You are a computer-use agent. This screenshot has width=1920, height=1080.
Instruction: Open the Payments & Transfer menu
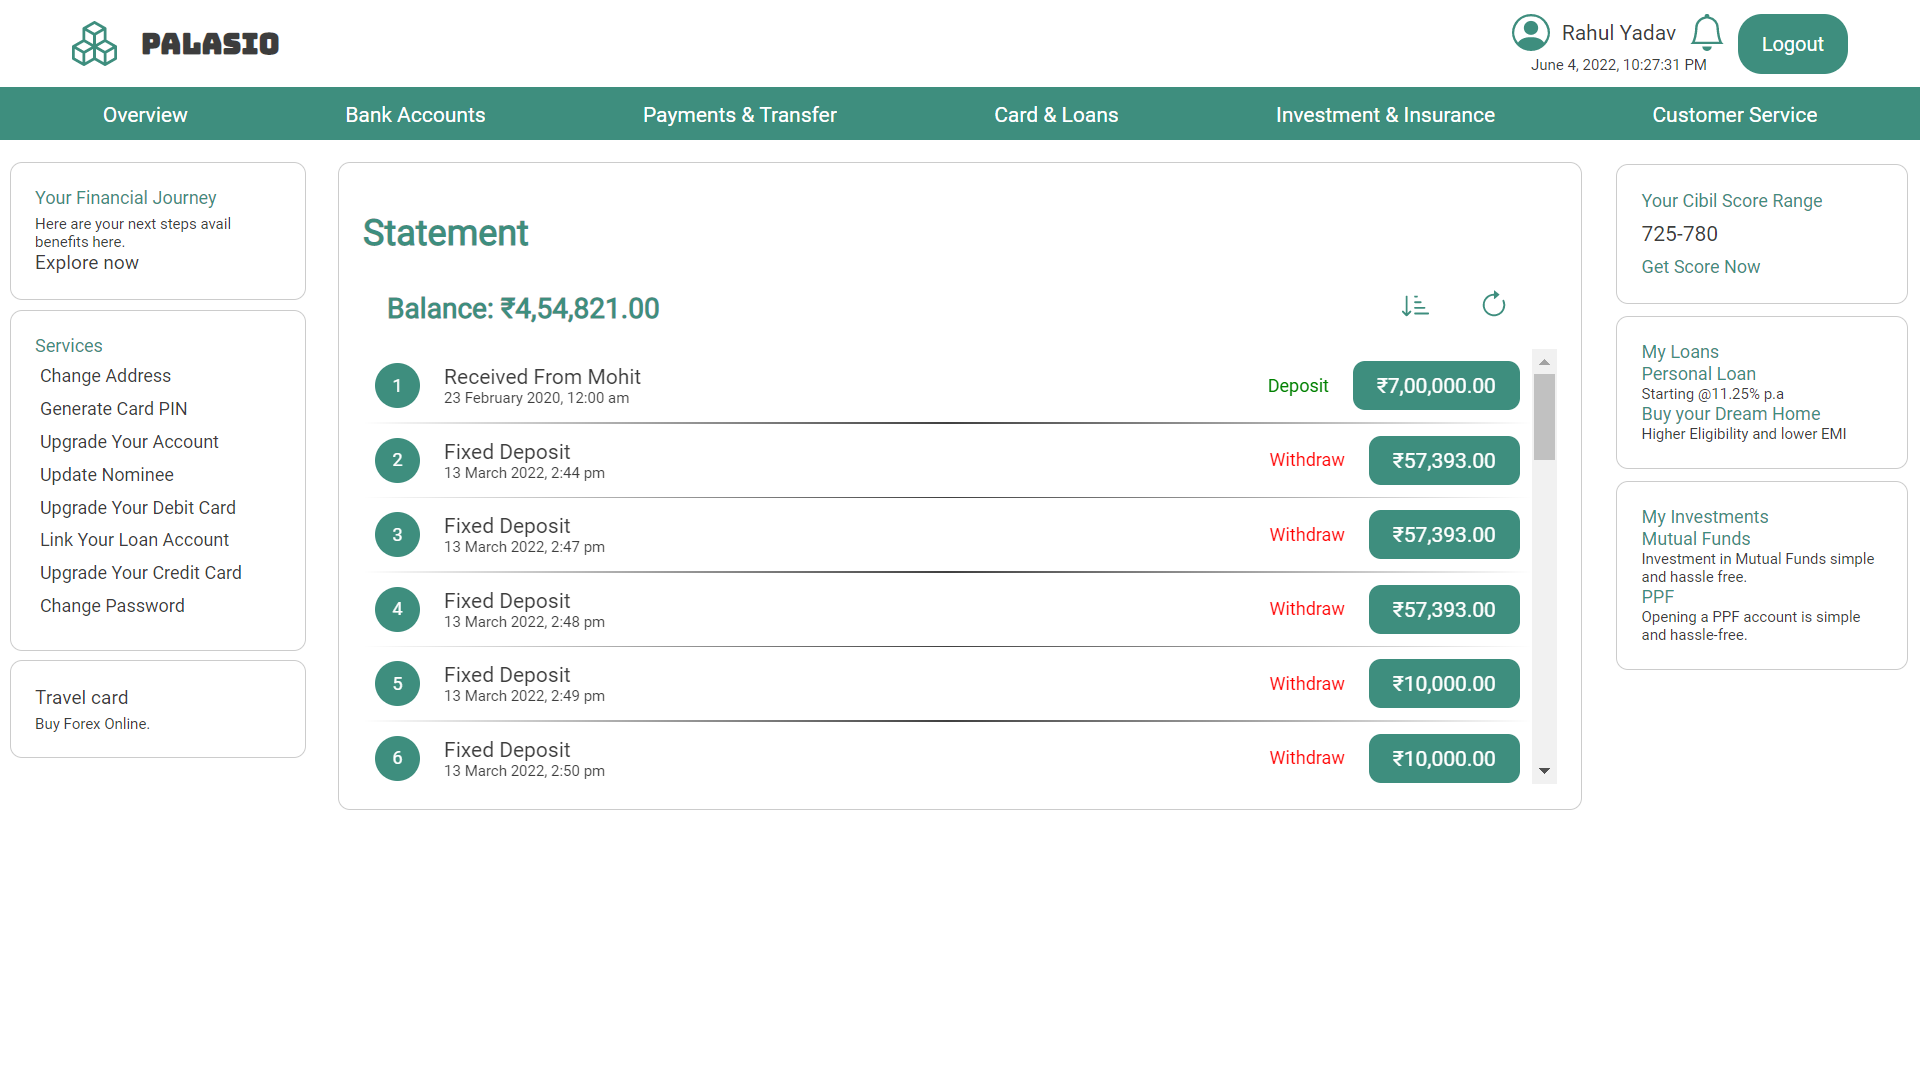[x=739, y=115]
